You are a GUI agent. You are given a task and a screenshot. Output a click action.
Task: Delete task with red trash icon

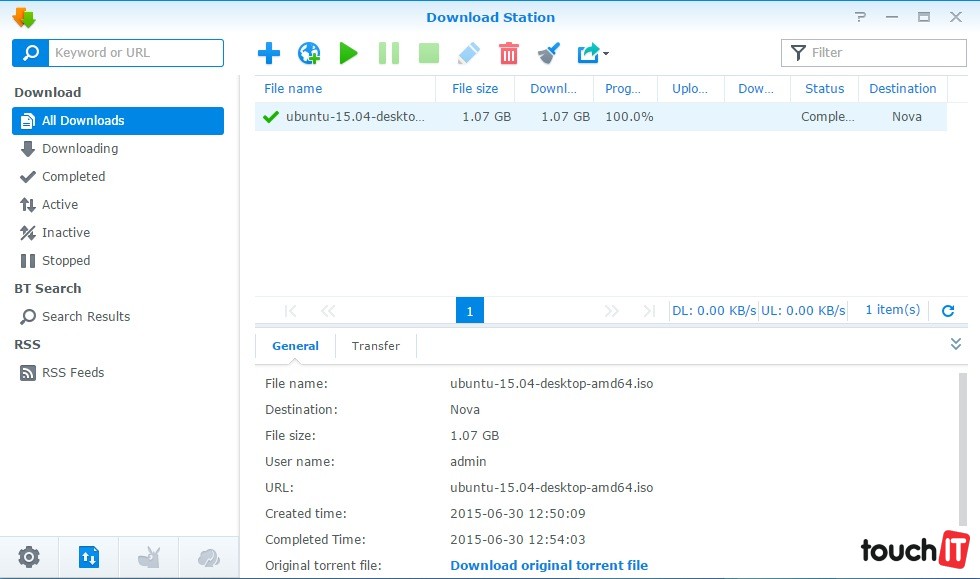[x=509, y=53]
